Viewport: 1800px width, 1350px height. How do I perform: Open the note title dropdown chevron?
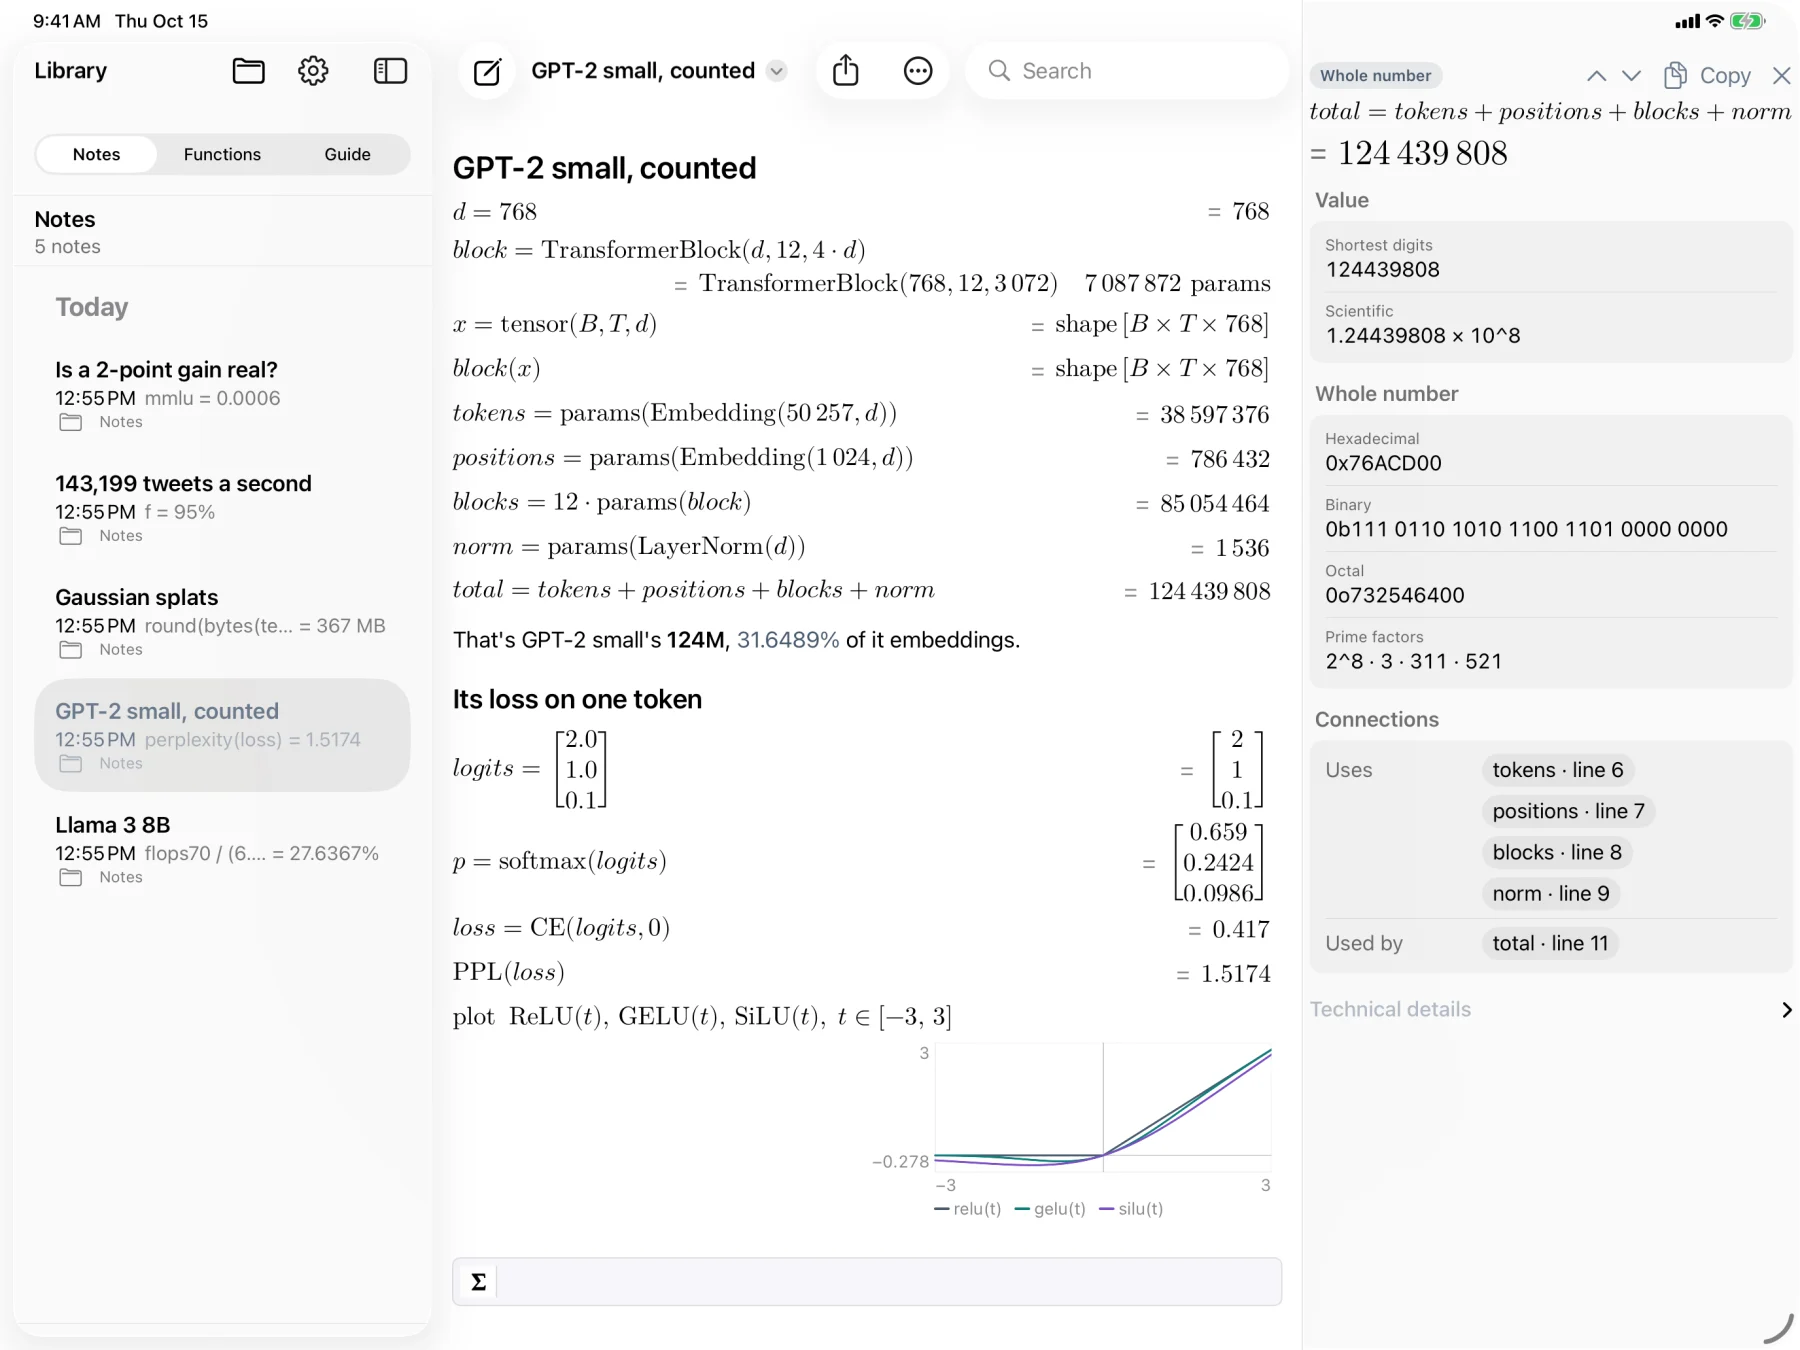click(x=776, y=71)
